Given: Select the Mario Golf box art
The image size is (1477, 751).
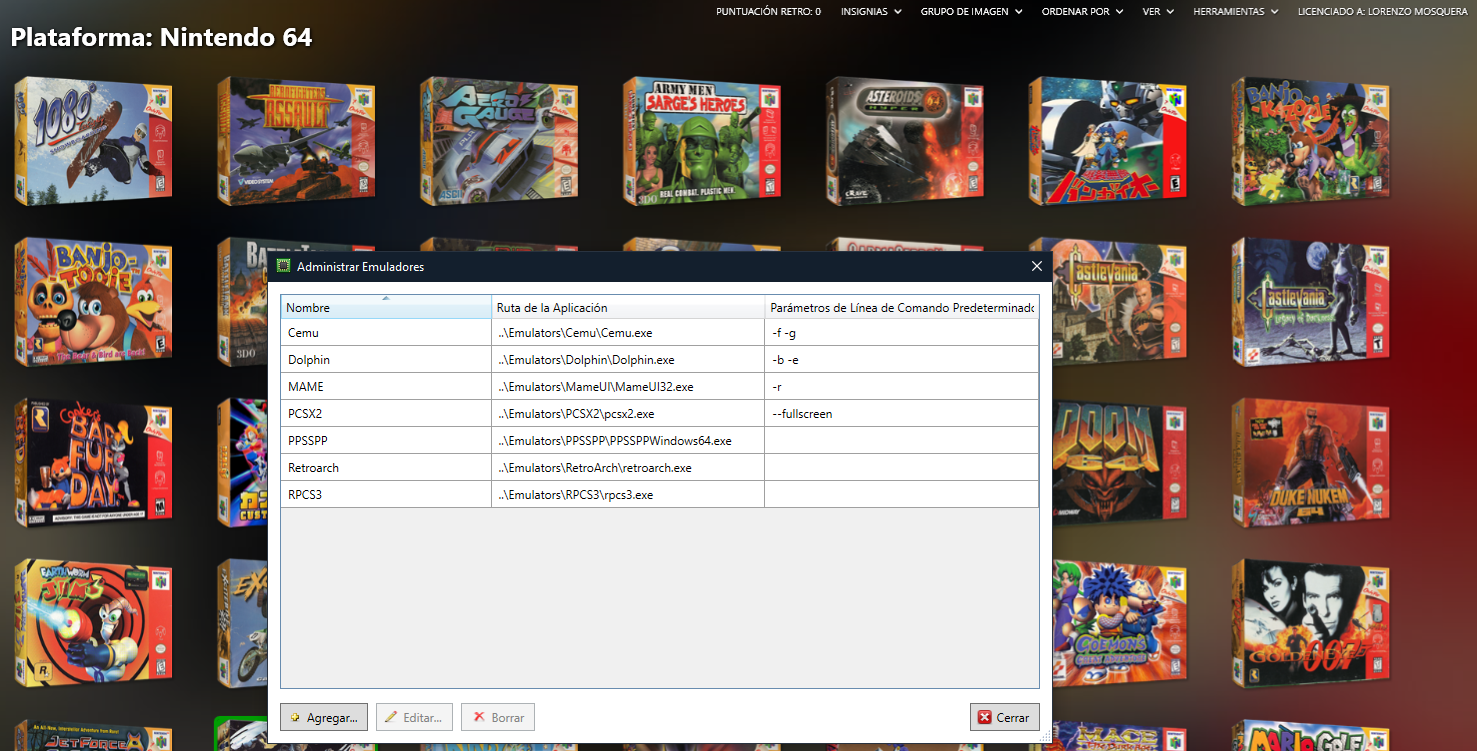Looking at the screenshot, I should (x=1311, y=735).
